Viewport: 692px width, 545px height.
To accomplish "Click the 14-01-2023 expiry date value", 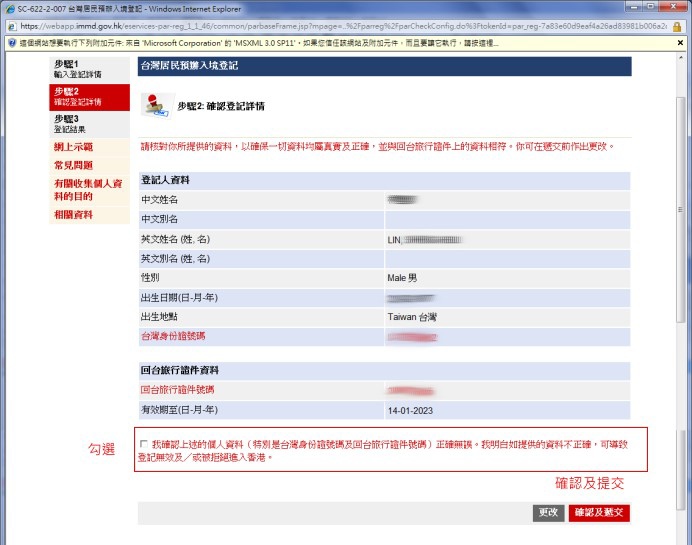I will 410,411.
